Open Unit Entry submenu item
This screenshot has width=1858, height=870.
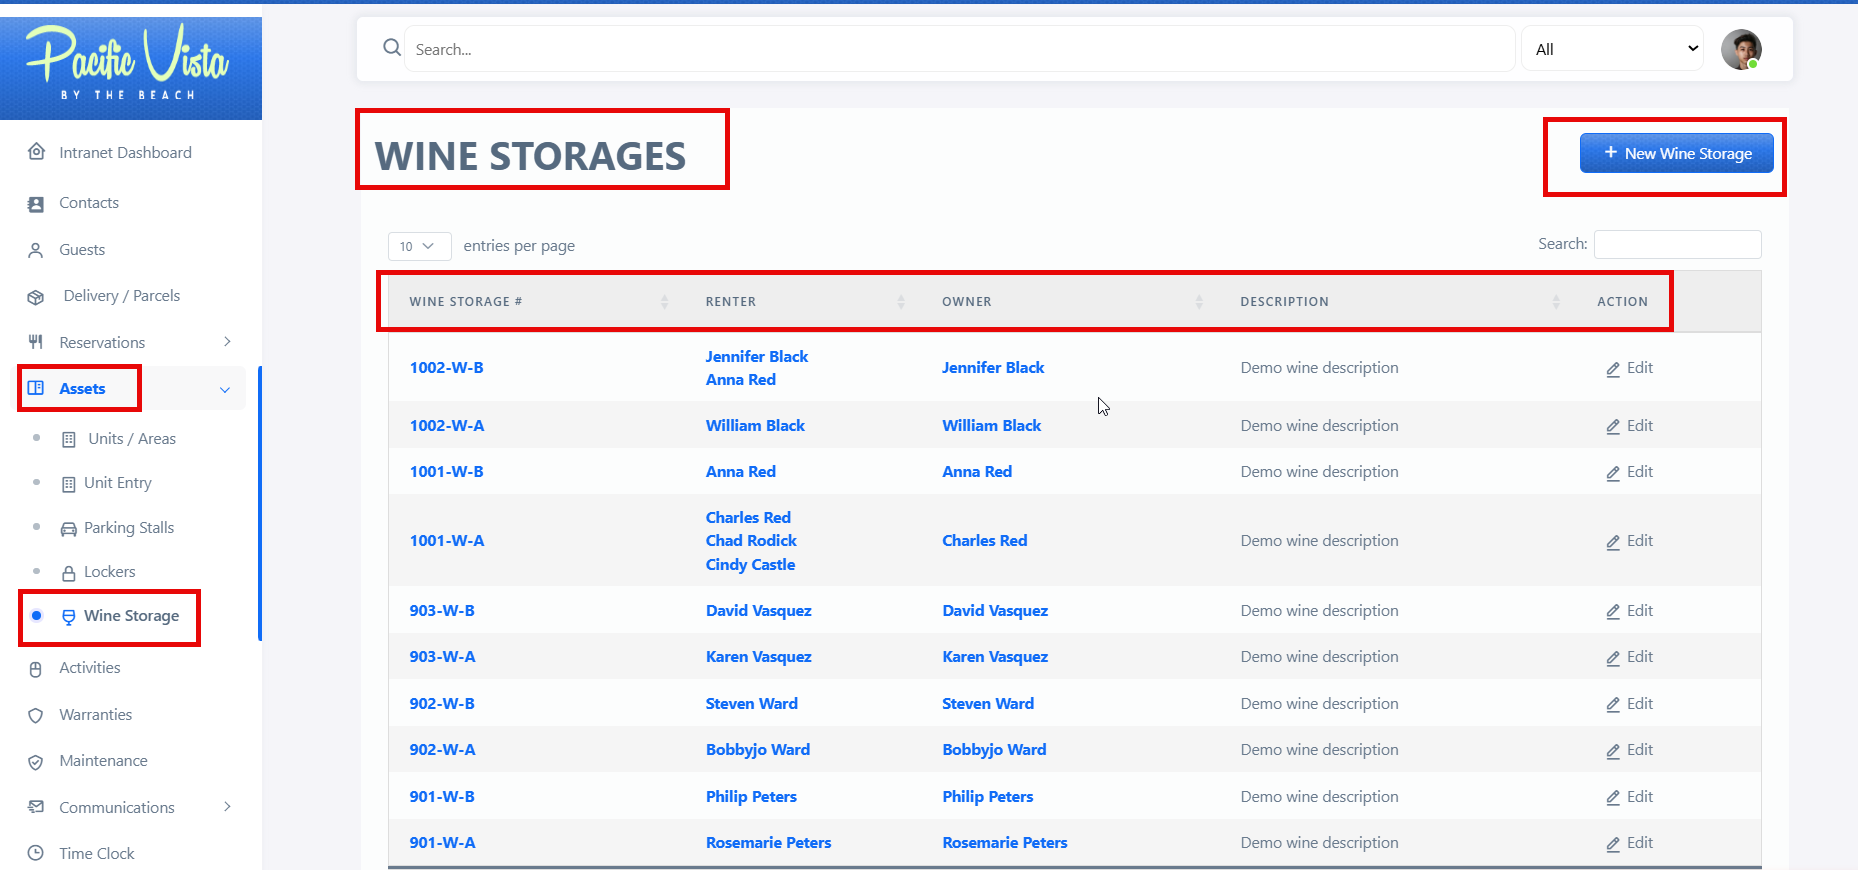click(118, 482)
